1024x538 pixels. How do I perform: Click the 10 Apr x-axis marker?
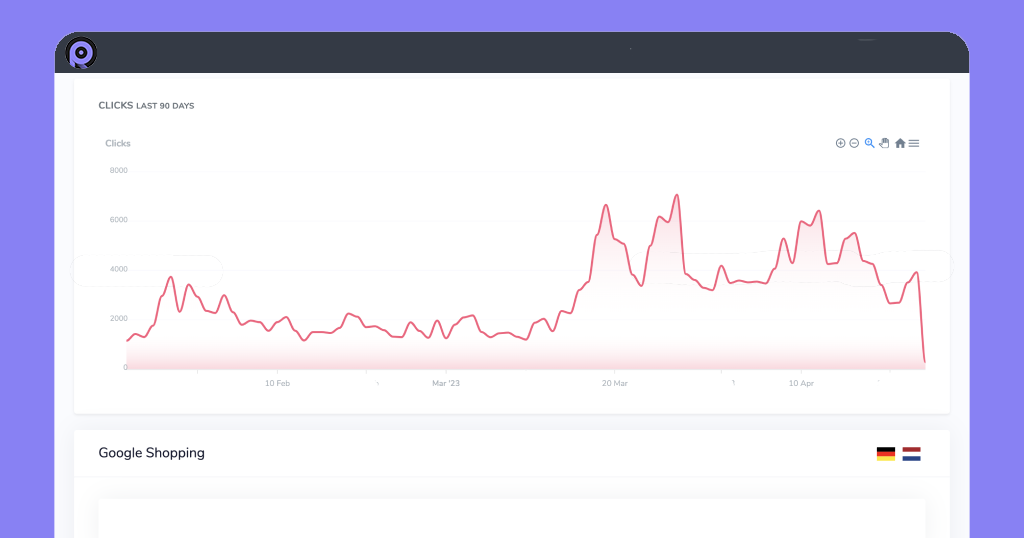pos(801,383)
